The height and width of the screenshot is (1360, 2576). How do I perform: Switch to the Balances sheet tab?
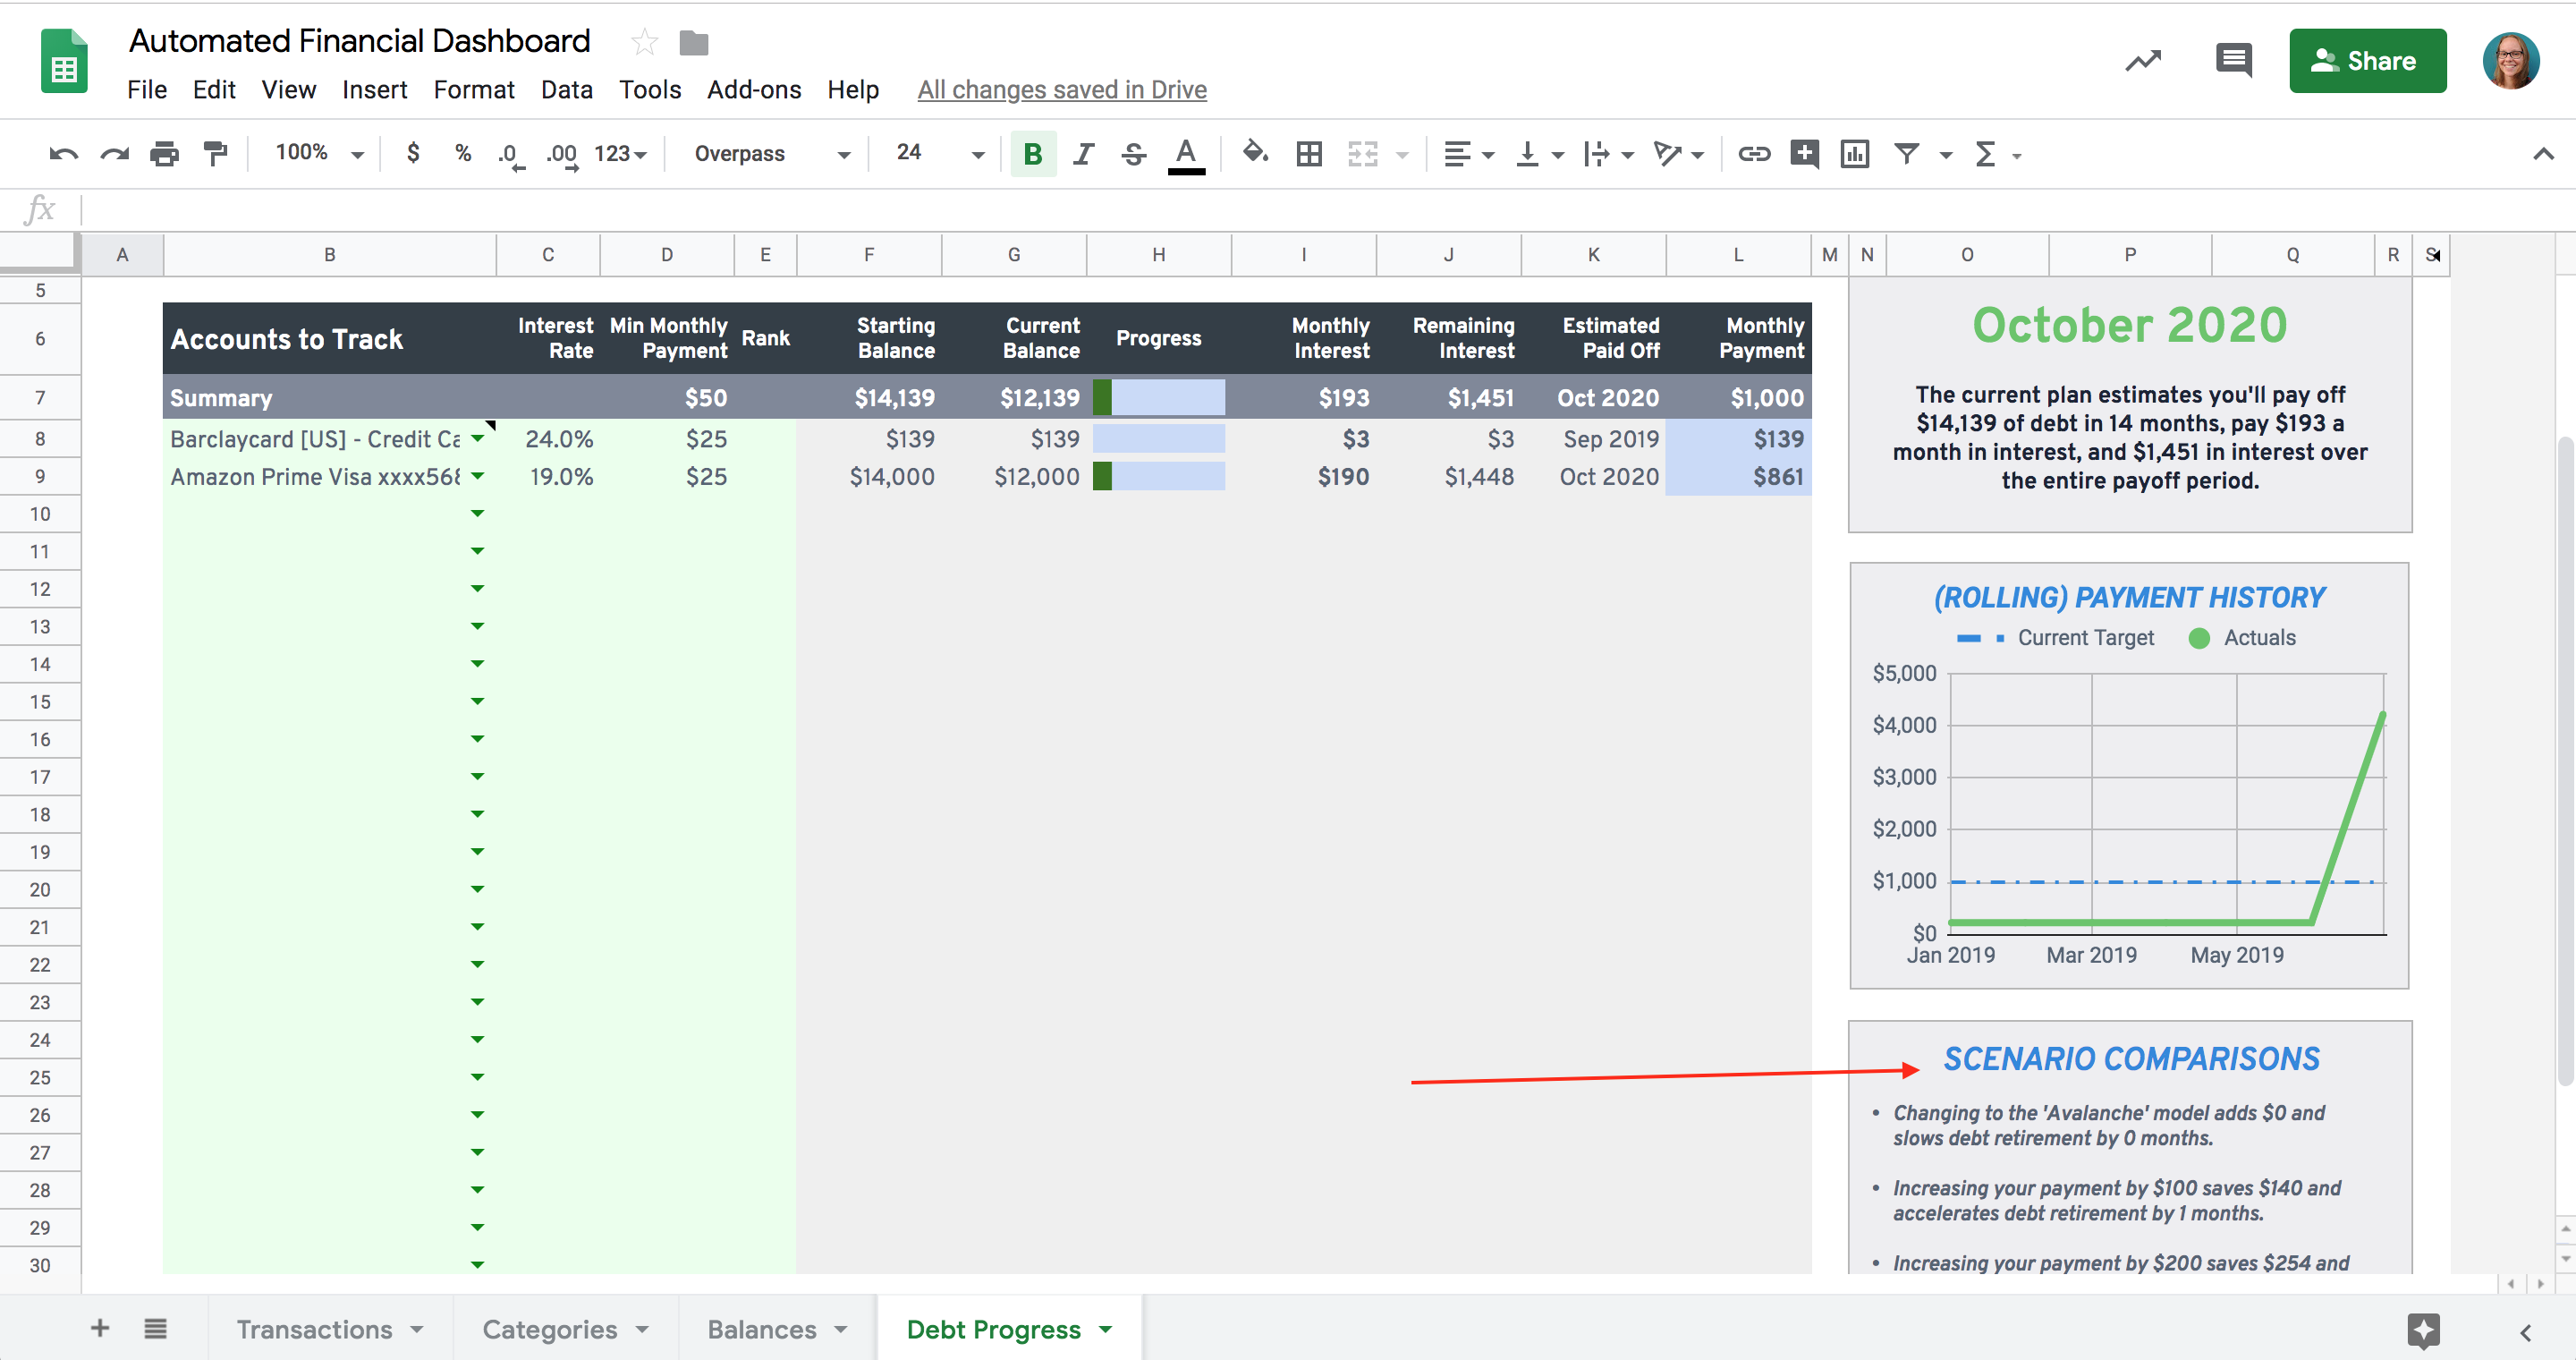[x=762, y=1329]
